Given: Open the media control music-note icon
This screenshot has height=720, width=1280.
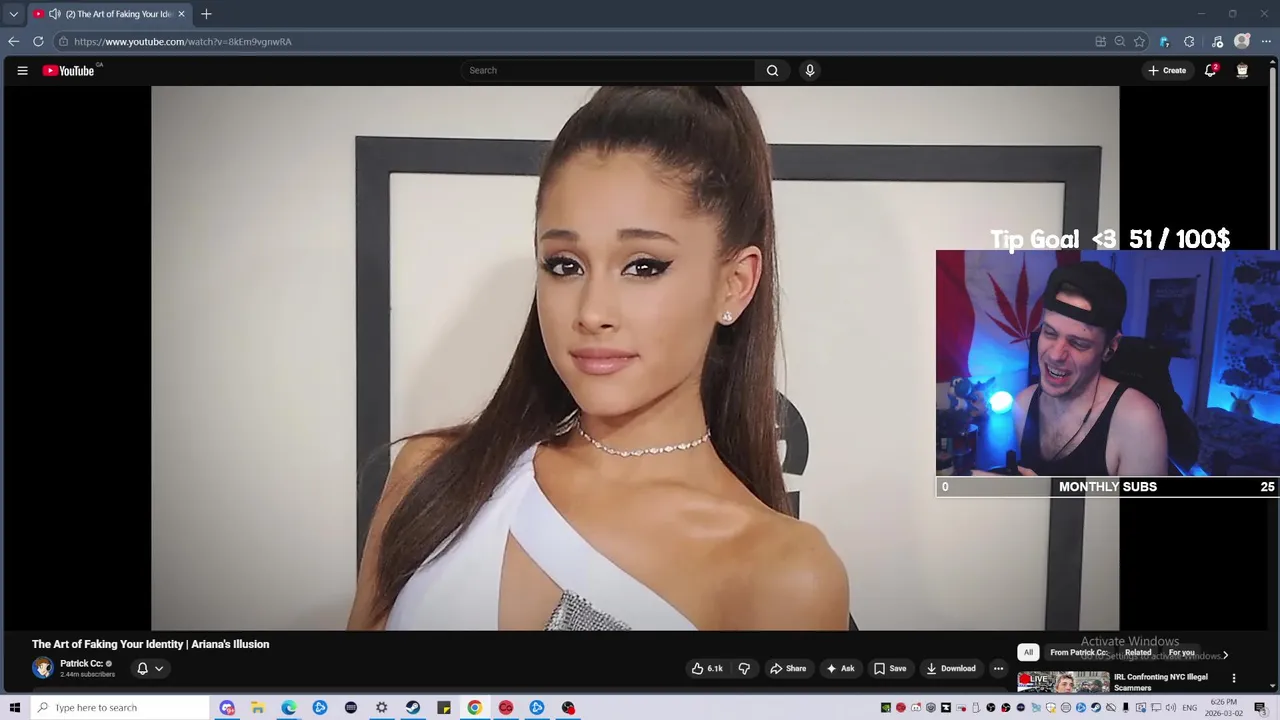Looking at the screenshot, I should pos(1217,42).
